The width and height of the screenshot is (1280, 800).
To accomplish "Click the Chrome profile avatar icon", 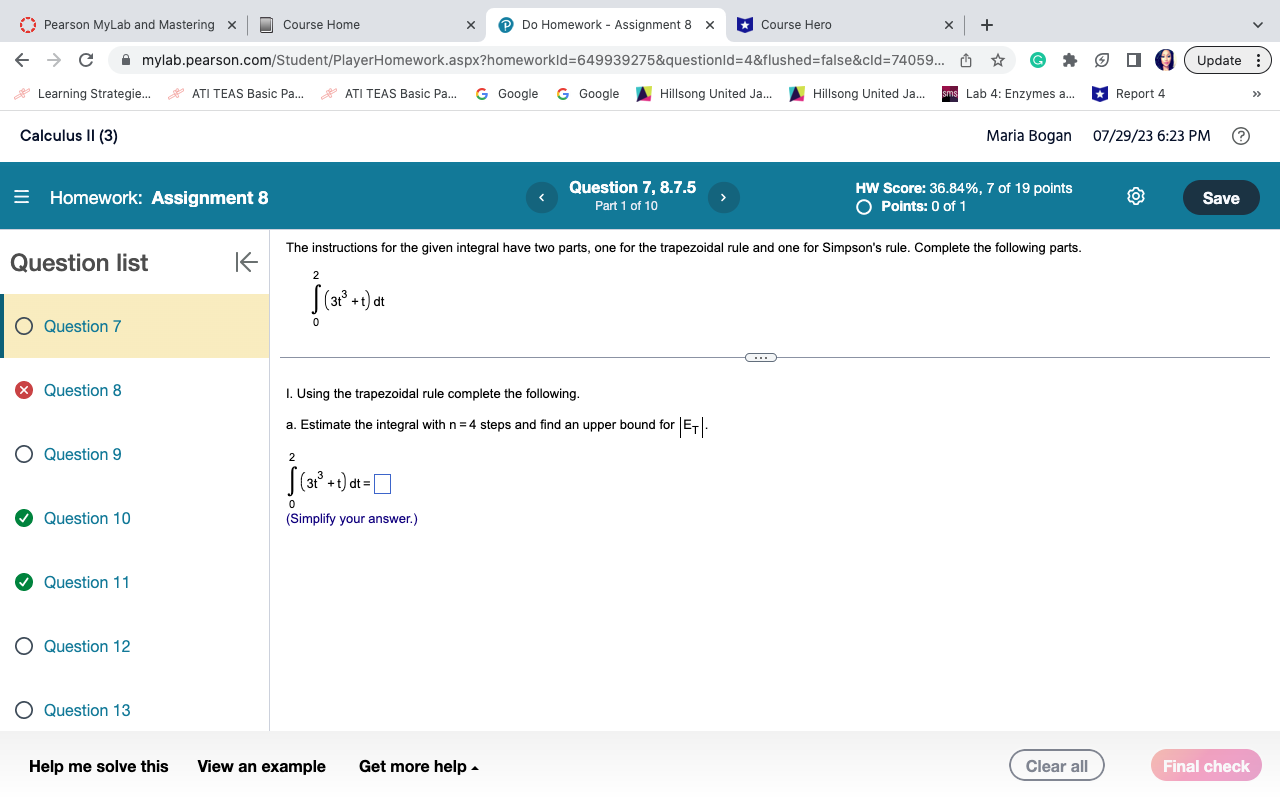I will click(1164, 60).
